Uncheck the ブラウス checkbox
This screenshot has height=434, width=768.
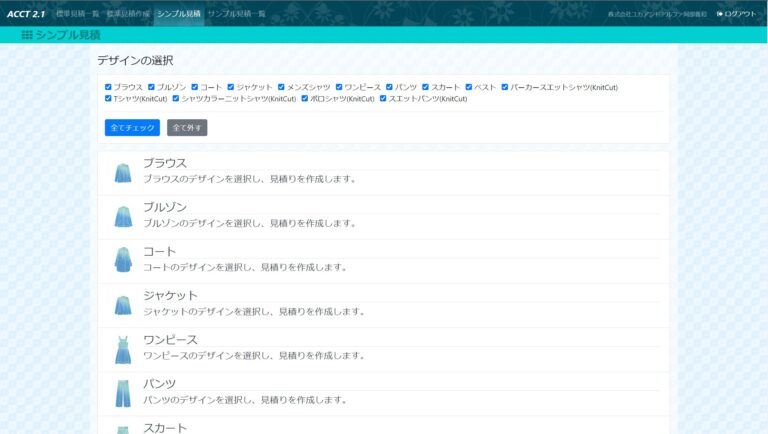pos(108,87)
